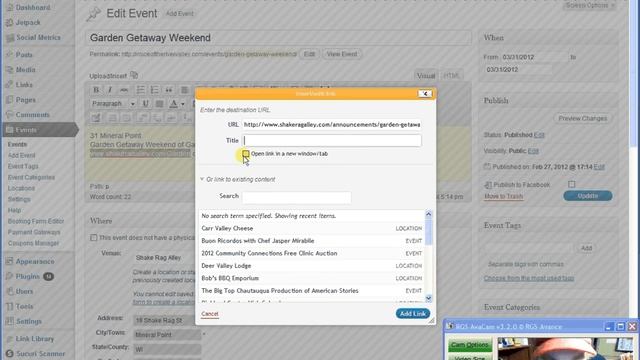
Task: Click the Appearance sidebar icon
Action: coord(9,261)
